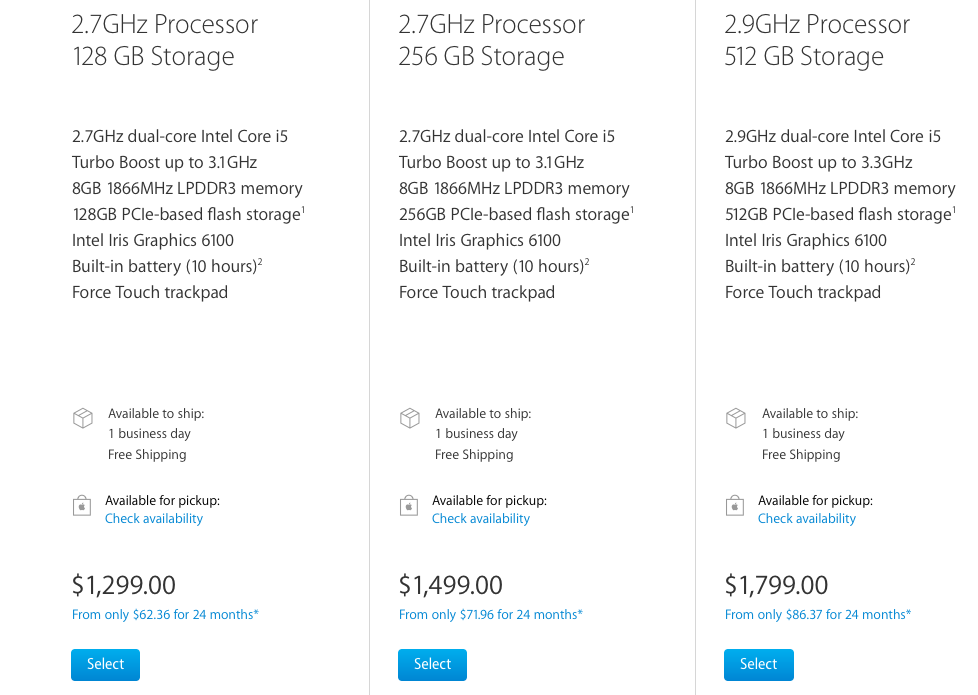Click the shipping box icon for 256 GB model
The image size is (978, 695).
click(409, 417)
